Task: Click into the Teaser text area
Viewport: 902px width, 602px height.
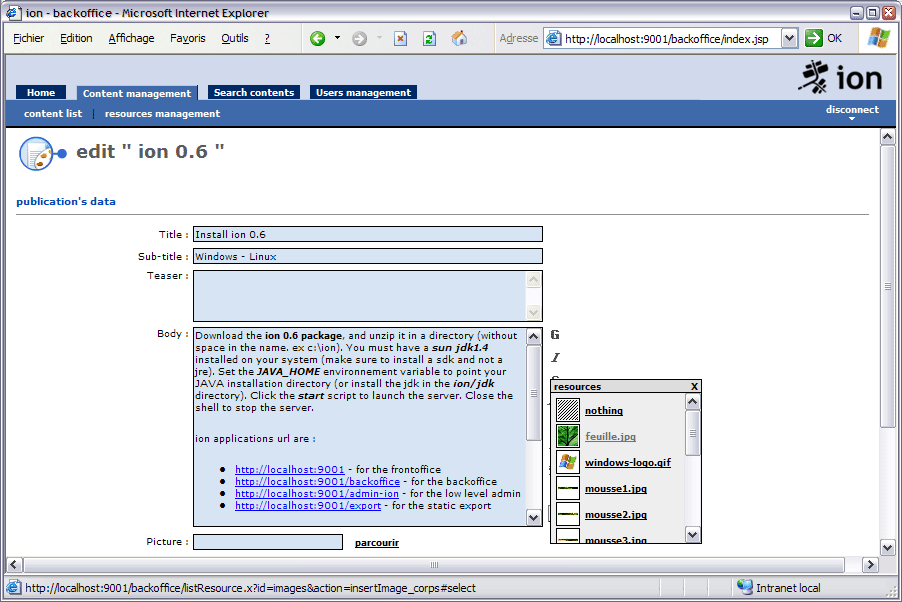Action: [x=360, y=296]
